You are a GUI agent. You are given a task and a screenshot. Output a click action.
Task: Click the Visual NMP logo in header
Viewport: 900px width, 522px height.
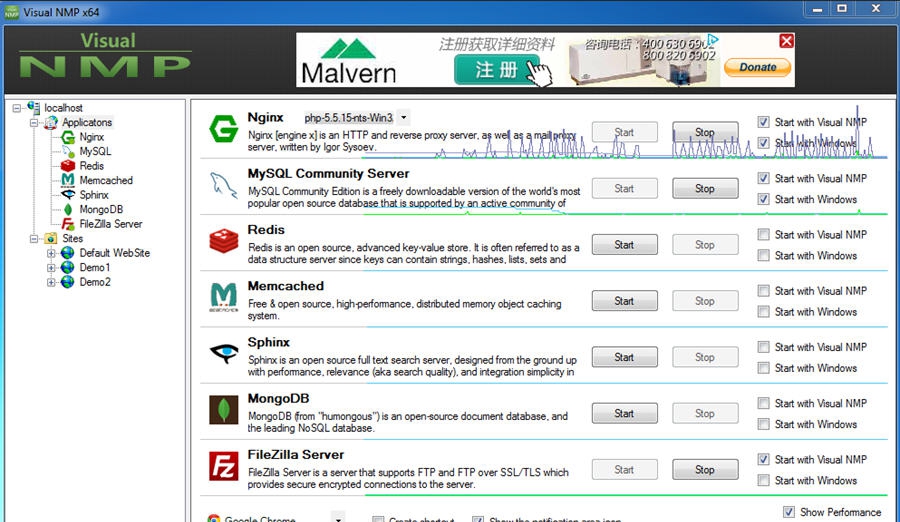click(106, 56)
